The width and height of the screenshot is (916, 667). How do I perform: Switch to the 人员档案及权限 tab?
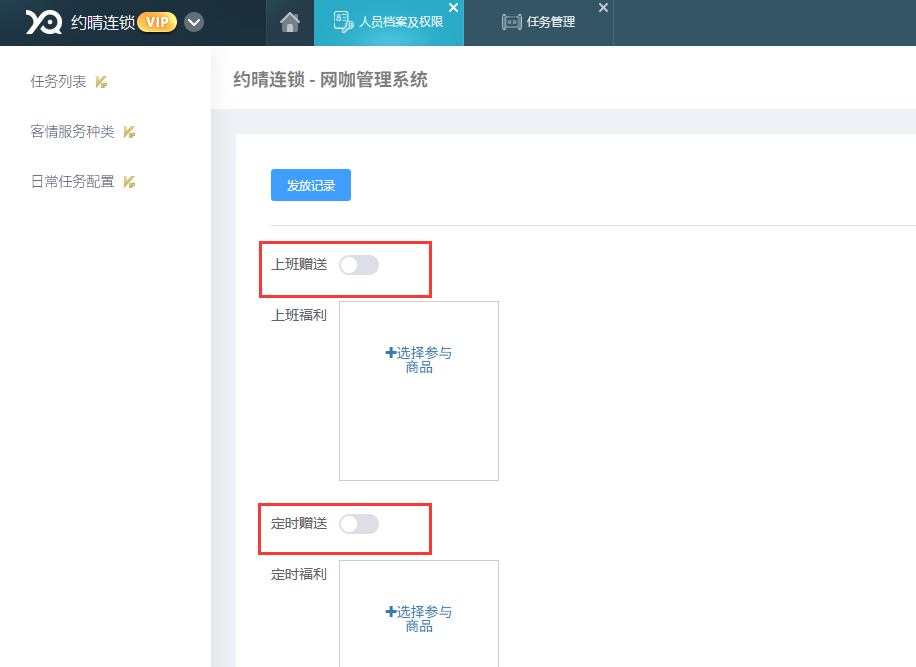pos(388,22)
